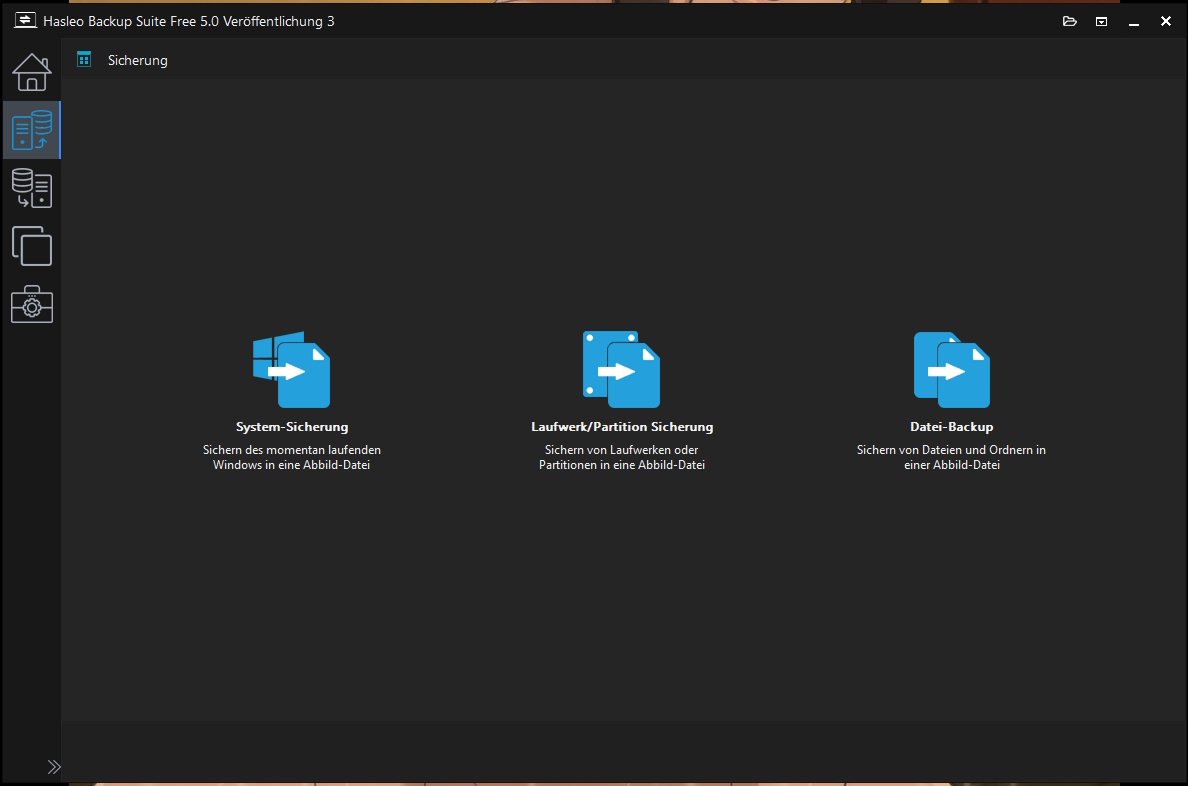Click the Datei-Backup files icon
Viewport: 1188px width, 786px height.
click(952, 369)
